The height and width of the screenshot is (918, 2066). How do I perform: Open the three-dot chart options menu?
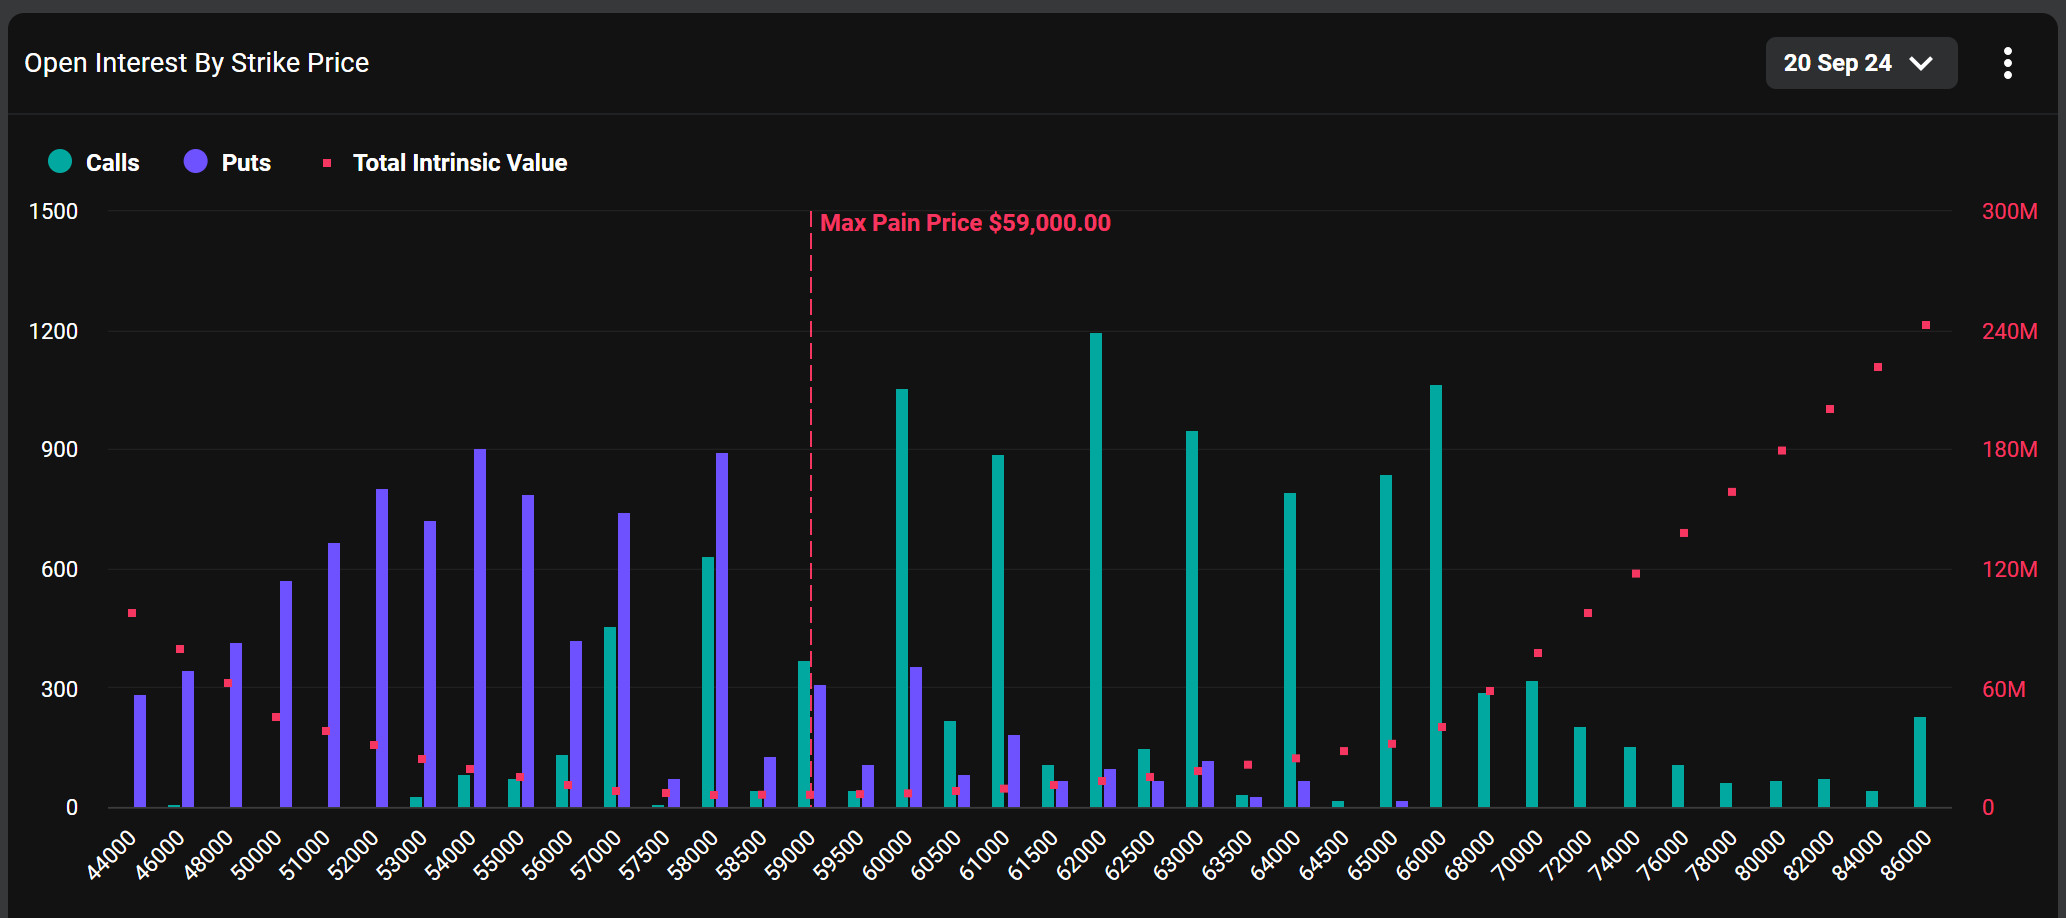[2007, 63]
